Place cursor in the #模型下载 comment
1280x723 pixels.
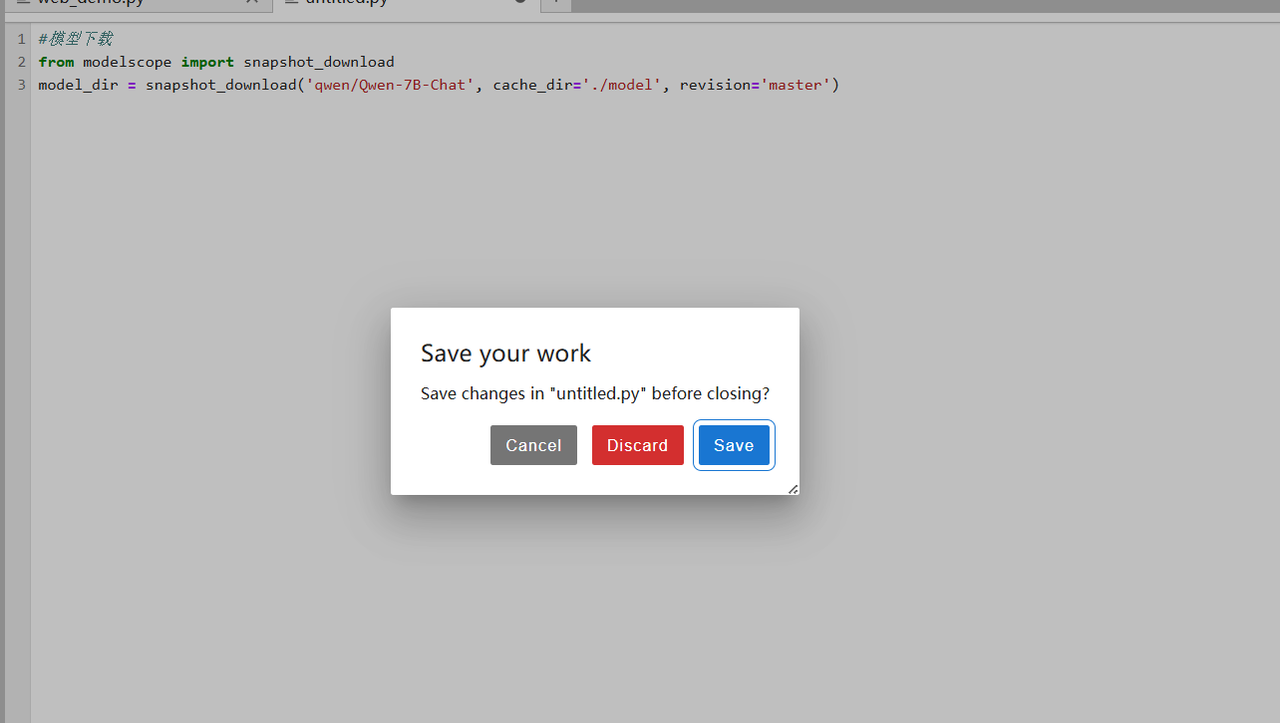[x=76, y=39]
